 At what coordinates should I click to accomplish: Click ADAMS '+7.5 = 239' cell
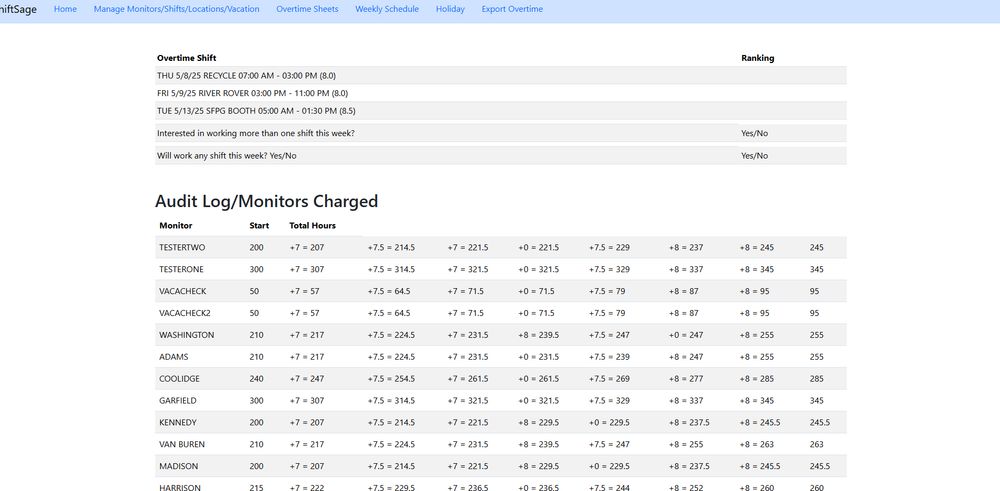(x=609, y=357)
